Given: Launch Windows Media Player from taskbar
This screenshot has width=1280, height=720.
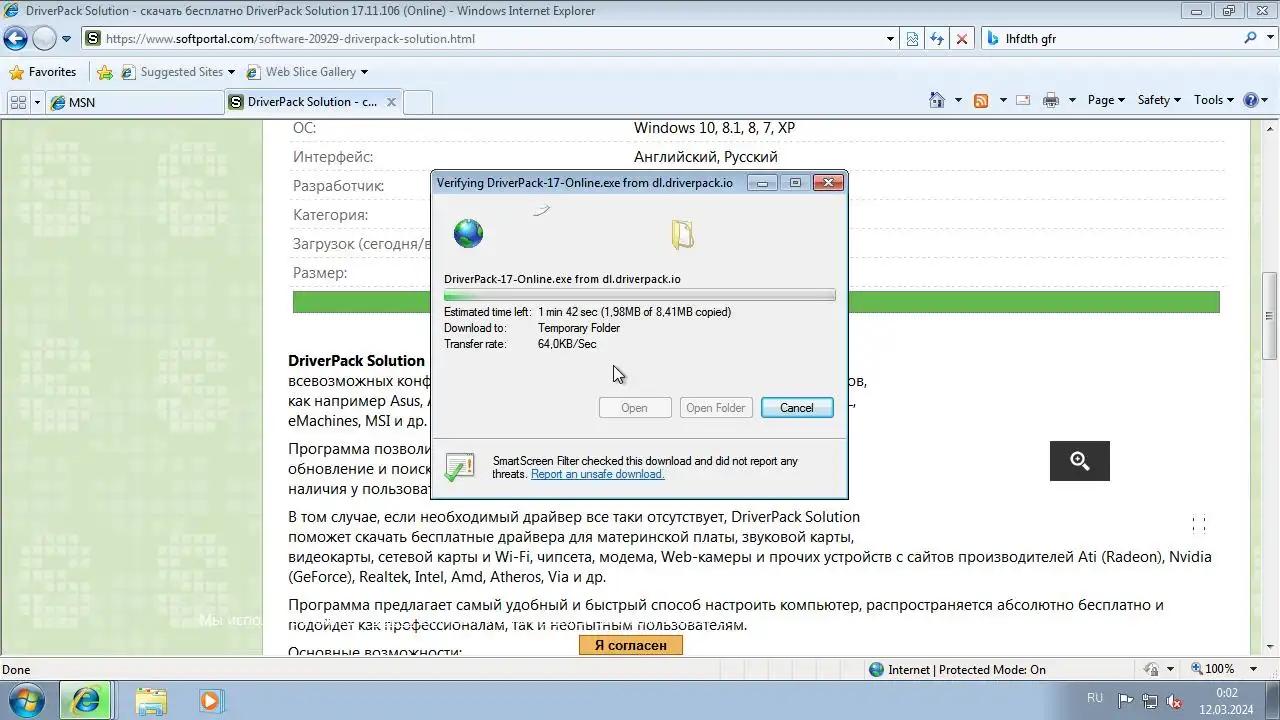Looking at the screenshot, I should [x=211, y=700].
